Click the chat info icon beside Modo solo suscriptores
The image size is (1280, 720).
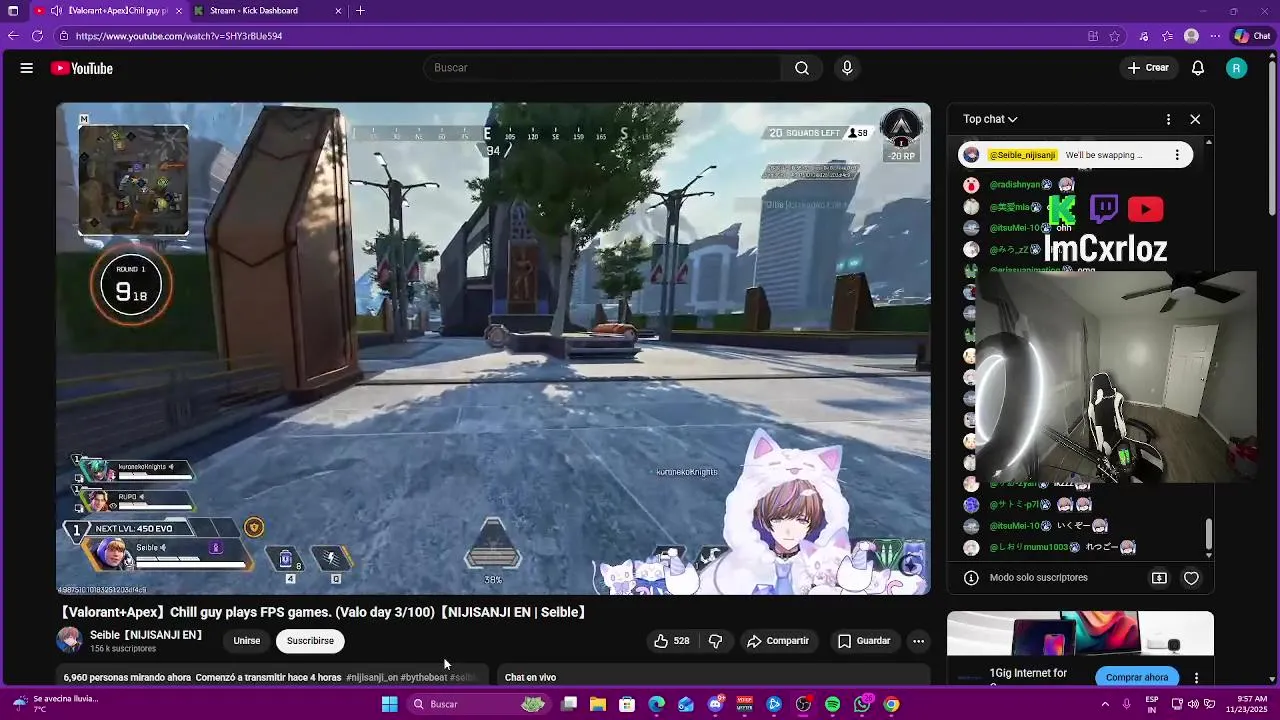click(971, 578)
